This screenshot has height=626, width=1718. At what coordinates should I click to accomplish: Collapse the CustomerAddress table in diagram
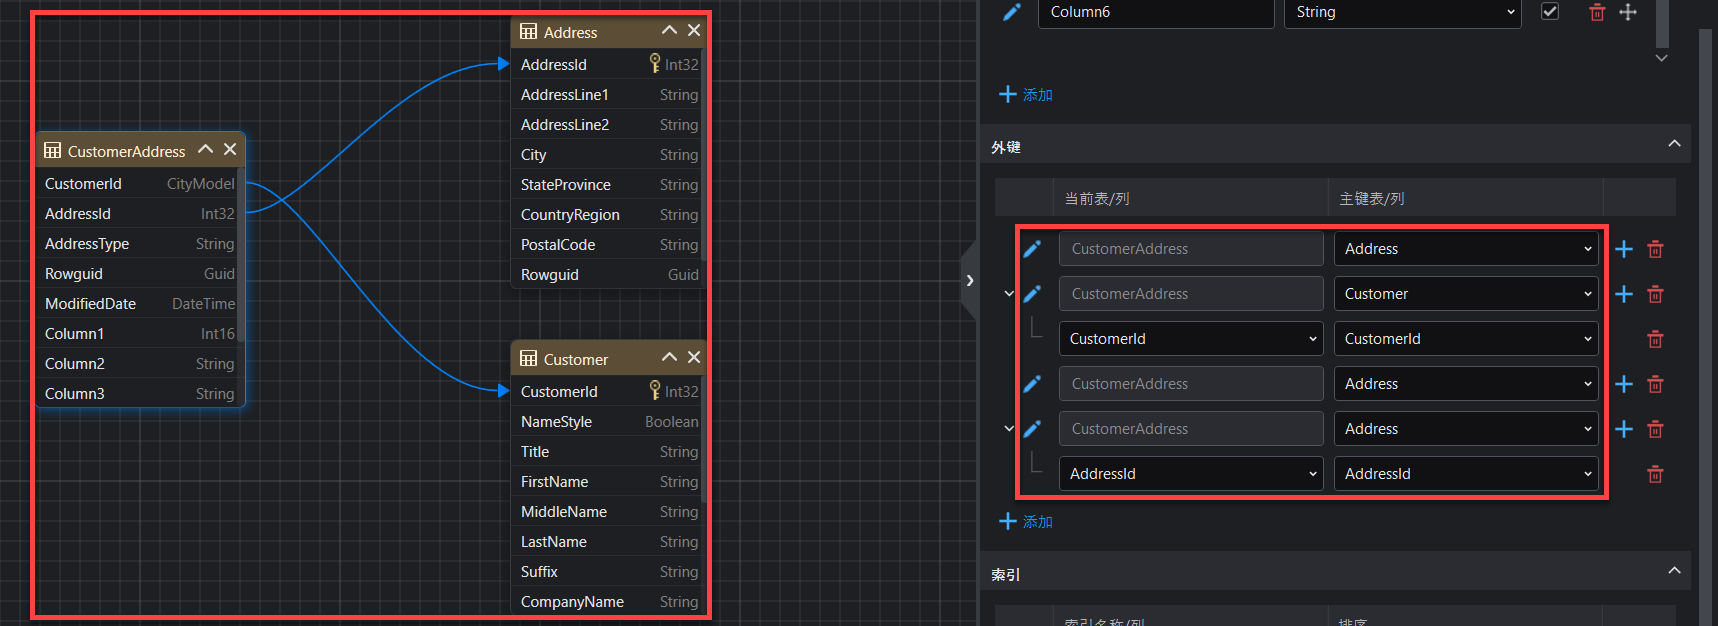205,150
